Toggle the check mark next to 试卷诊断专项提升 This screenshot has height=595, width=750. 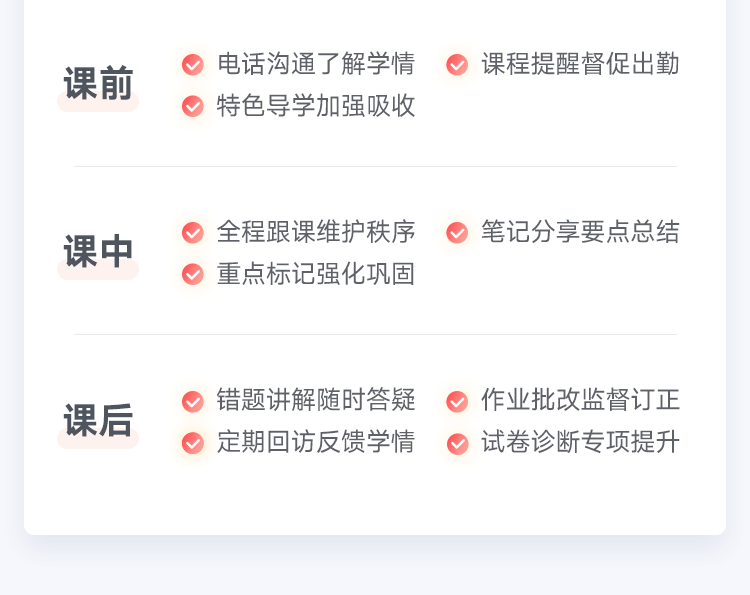457,443
